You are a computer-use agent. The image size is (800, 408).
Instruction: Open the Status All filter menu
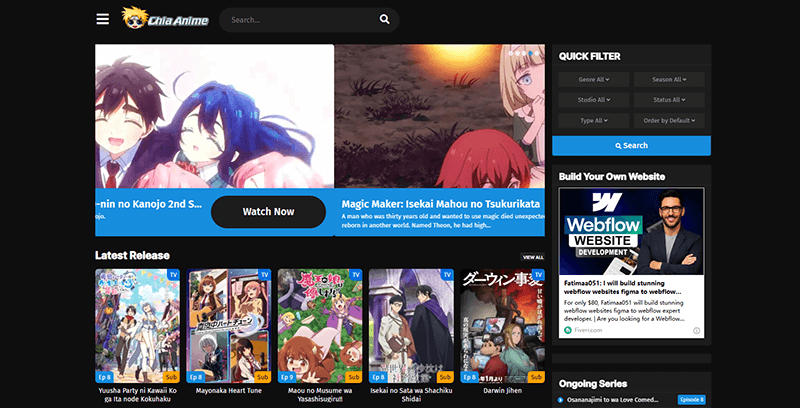click(669, 100)
